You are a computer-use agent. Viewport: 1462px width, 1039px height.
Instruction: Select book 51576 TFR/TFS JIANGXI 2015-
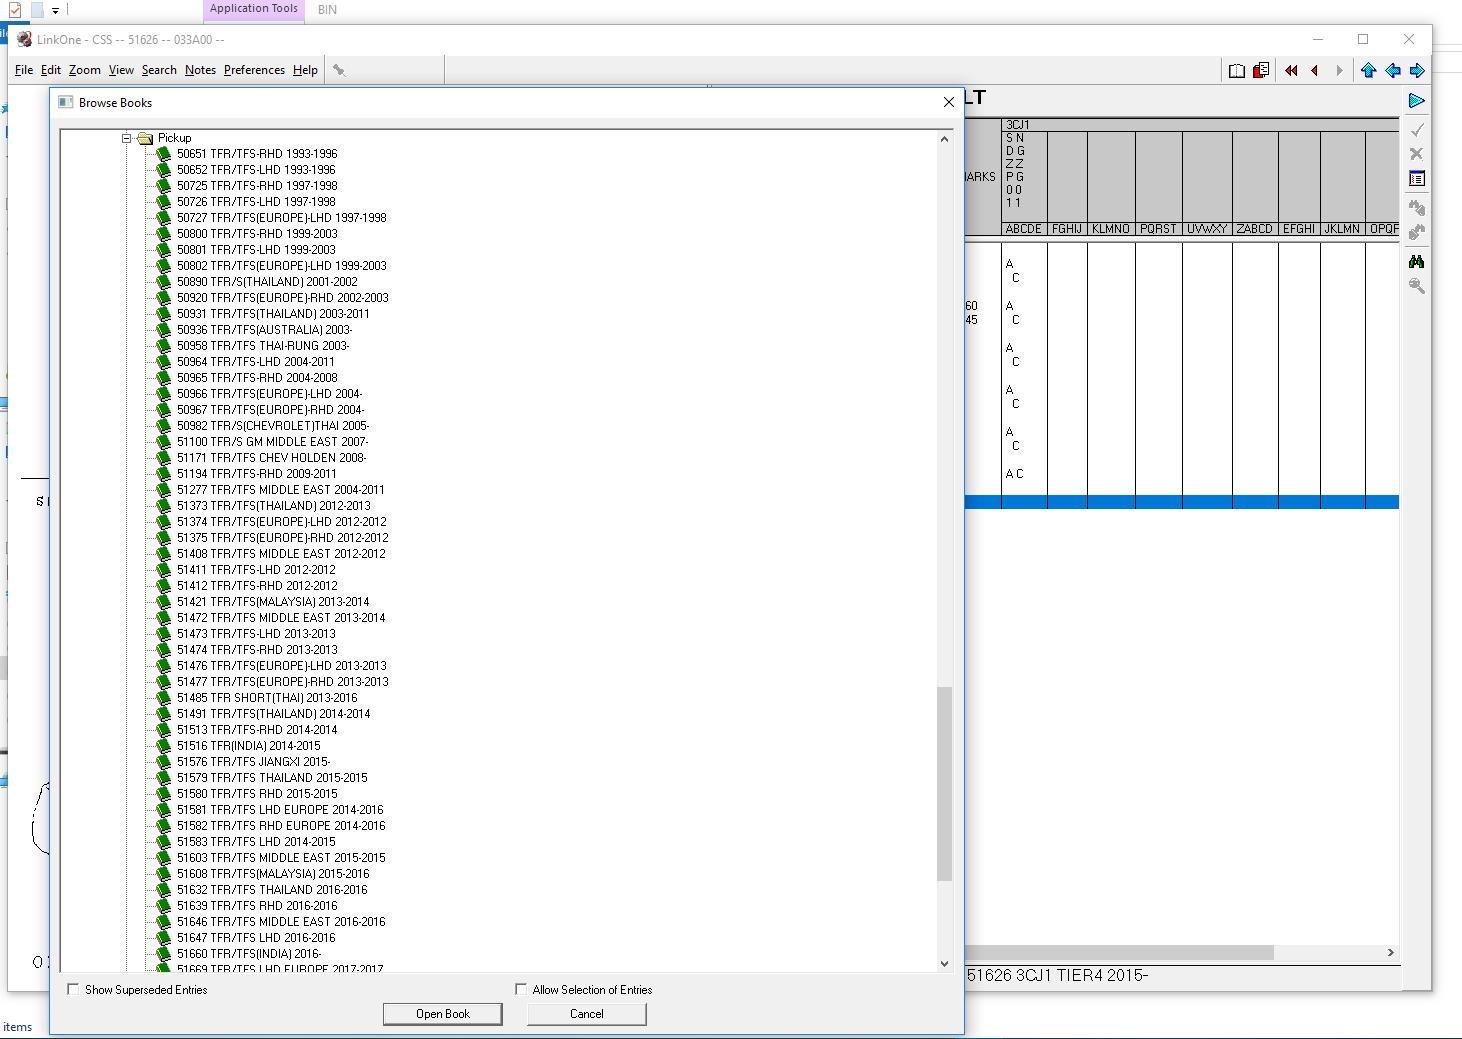point(254,762)
